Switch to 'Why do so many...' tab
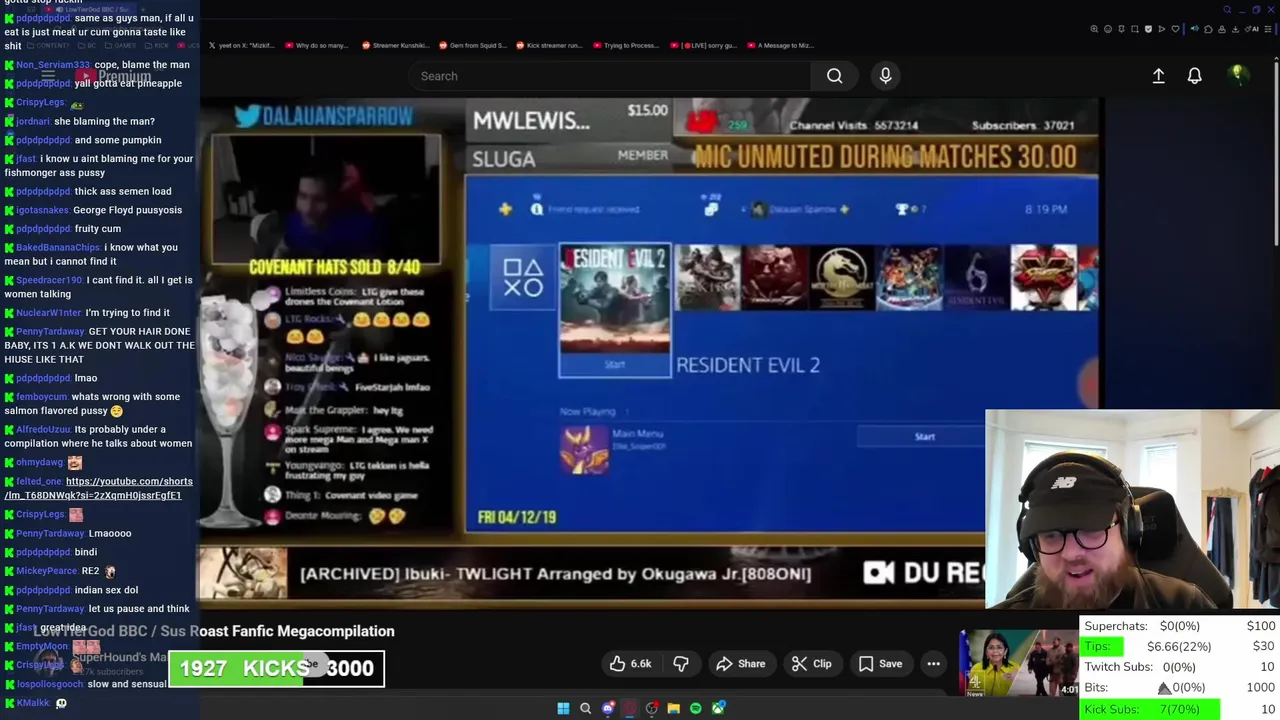Screen dimensions: 1280x720 click(316, 45)
